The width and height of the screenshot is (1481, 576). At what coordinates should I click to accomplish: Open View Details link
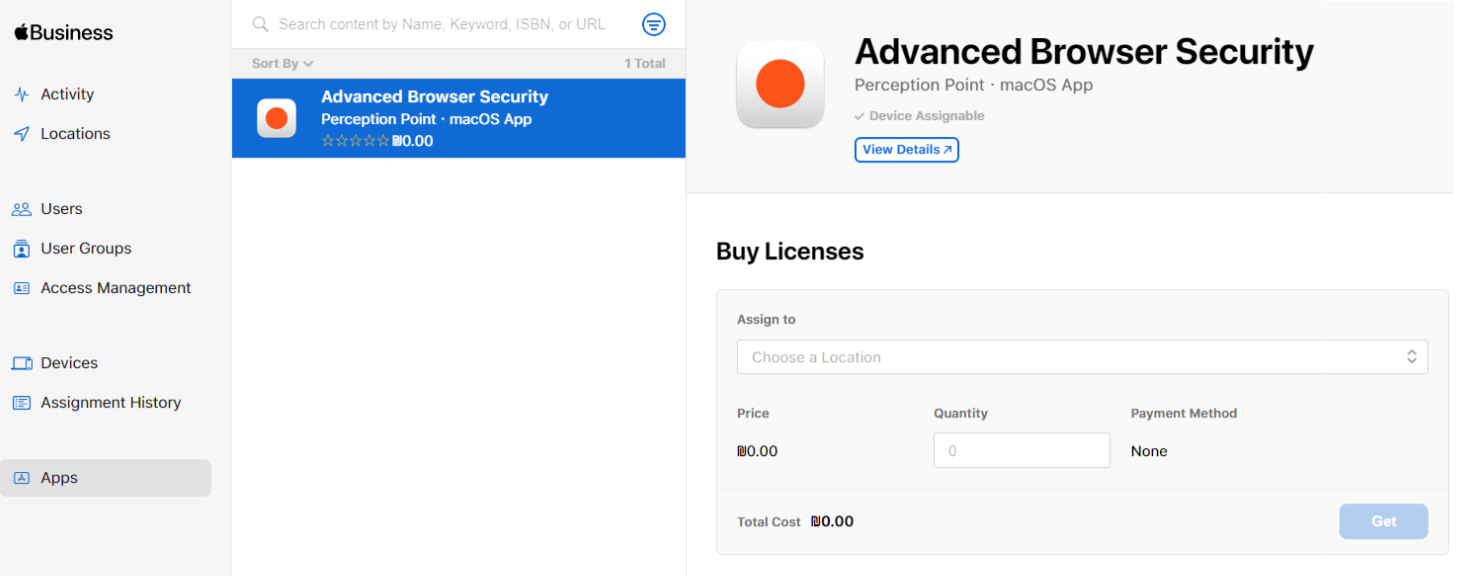click(x=906, y=150)
